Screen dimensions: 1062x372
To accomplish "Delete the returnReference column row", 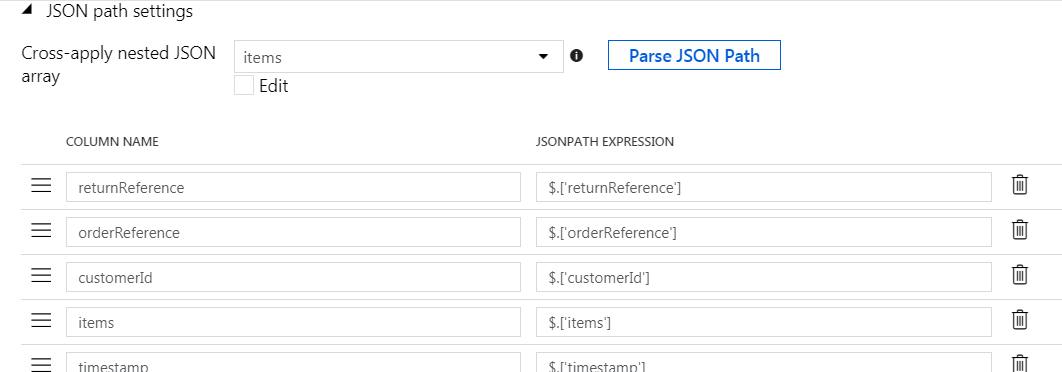I will [1019, 185].
